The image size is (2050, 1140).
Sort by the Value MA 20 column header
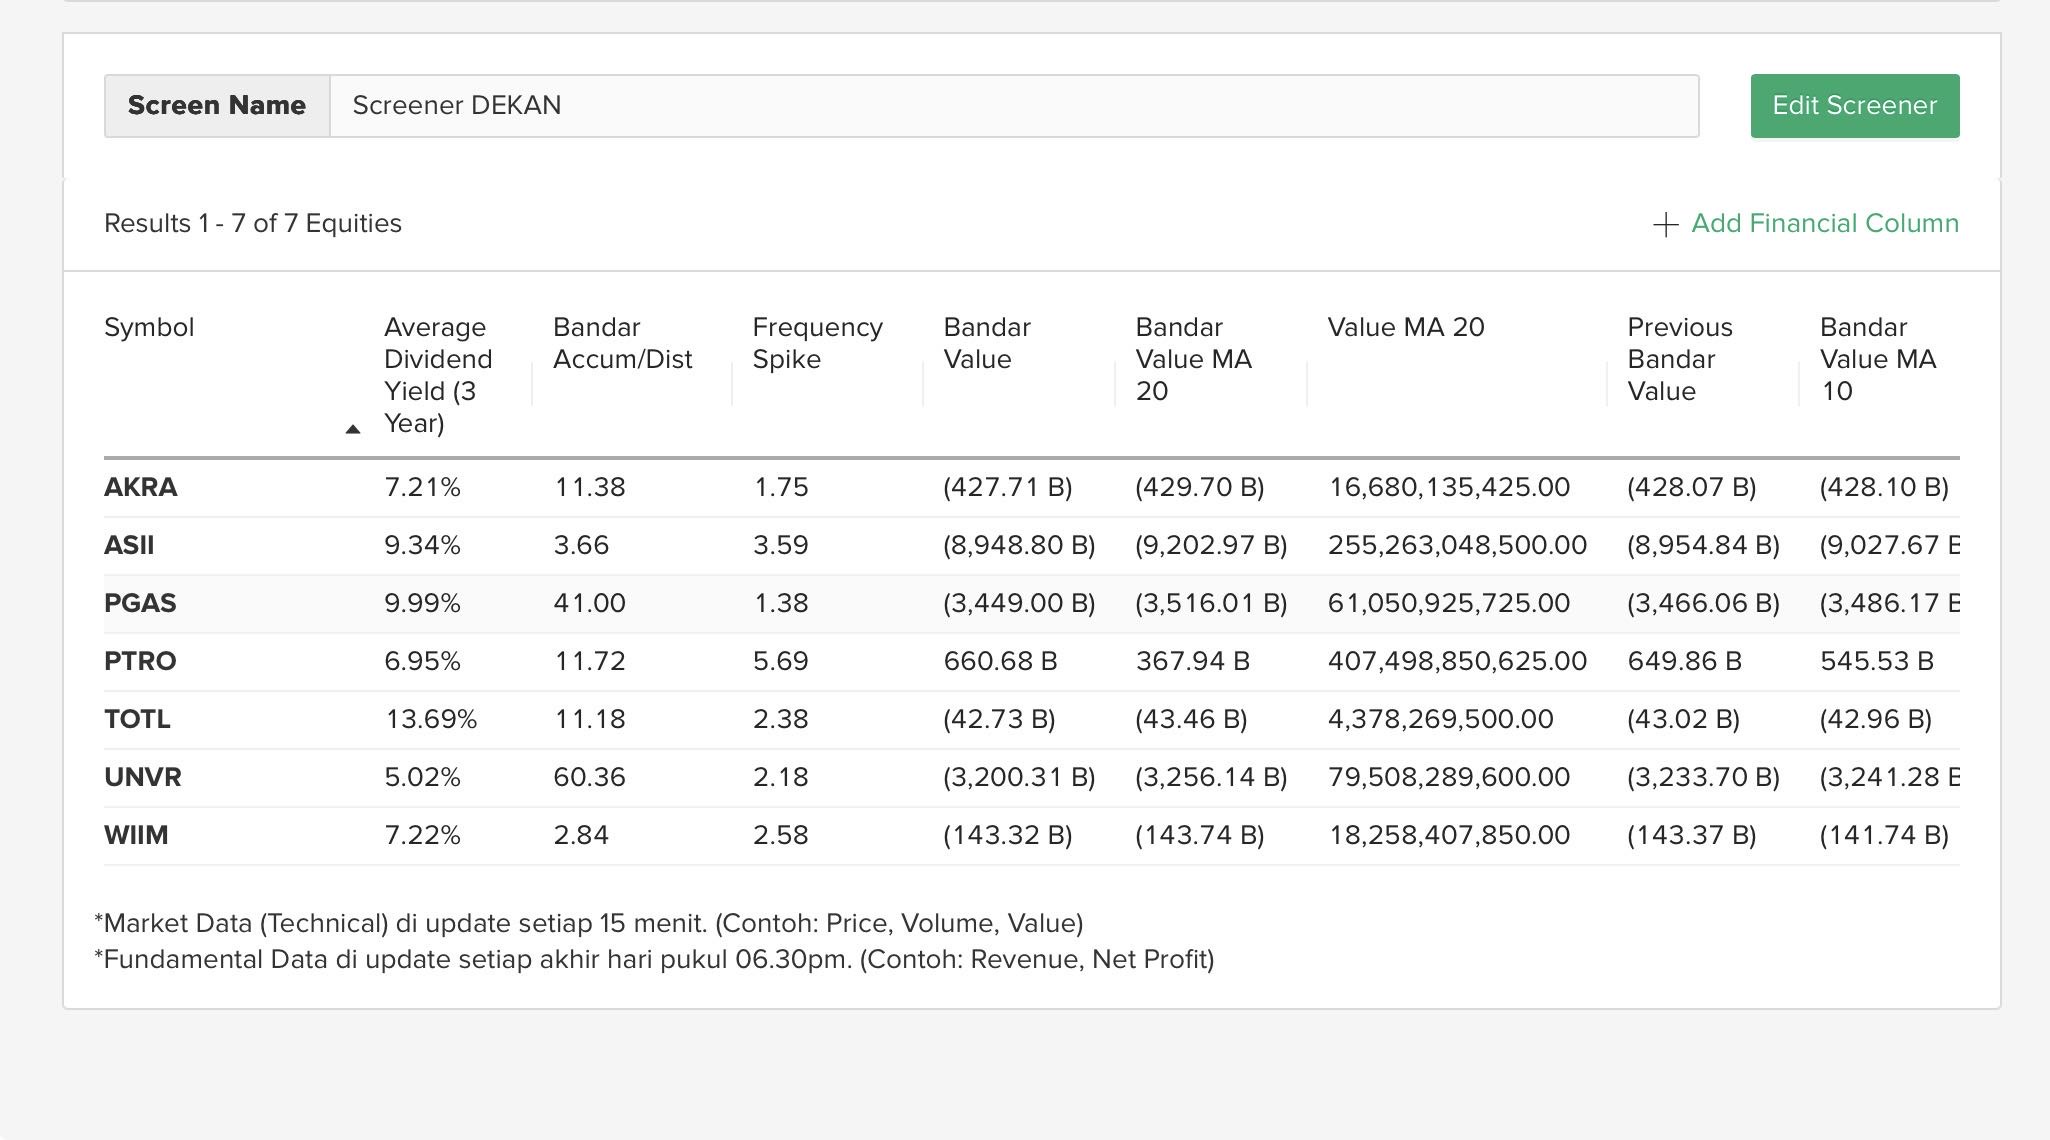pyautogui.click(x=1405, y=328)
